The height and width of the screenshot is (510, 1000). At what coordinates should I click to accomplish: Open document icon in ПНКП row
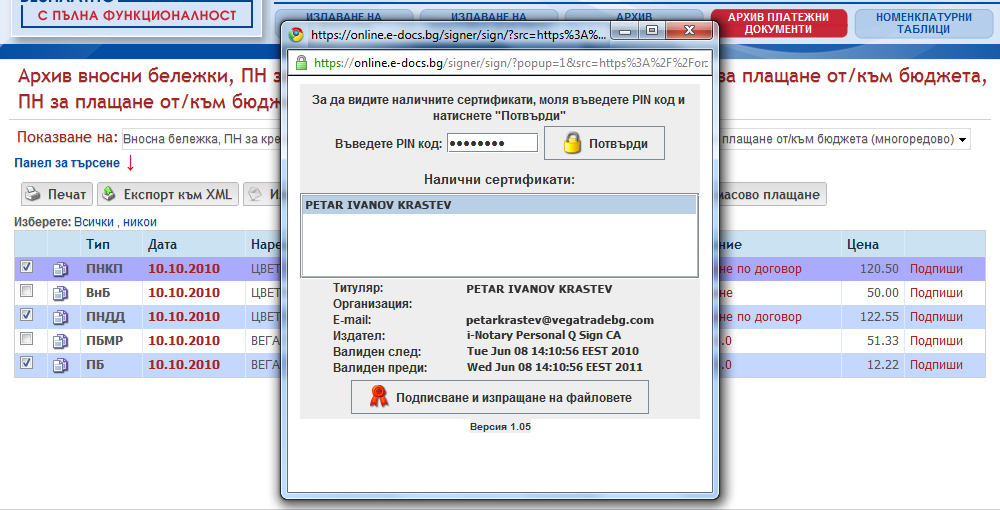click(60, 269)
